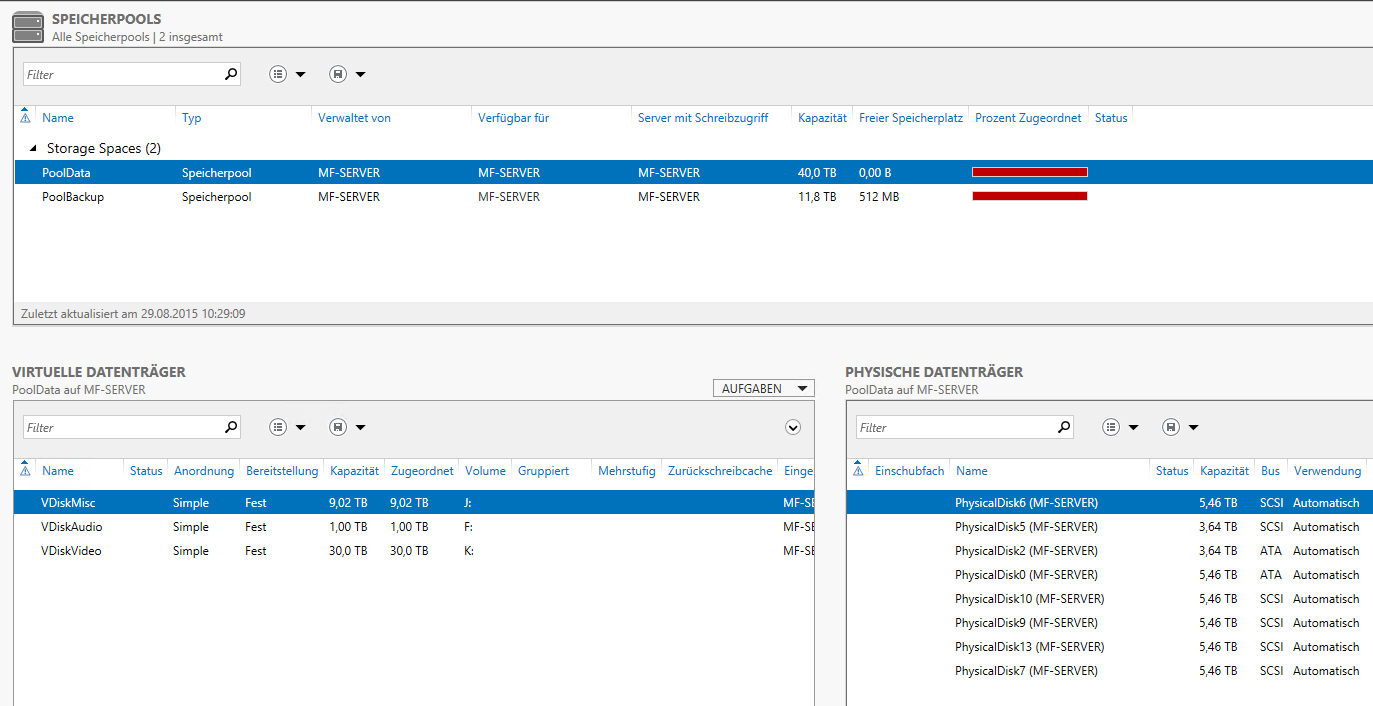Select the VDiskAudio virtual disk
Screen dimensions: 1373x706
pyautogui.click(x=414, y=526)
